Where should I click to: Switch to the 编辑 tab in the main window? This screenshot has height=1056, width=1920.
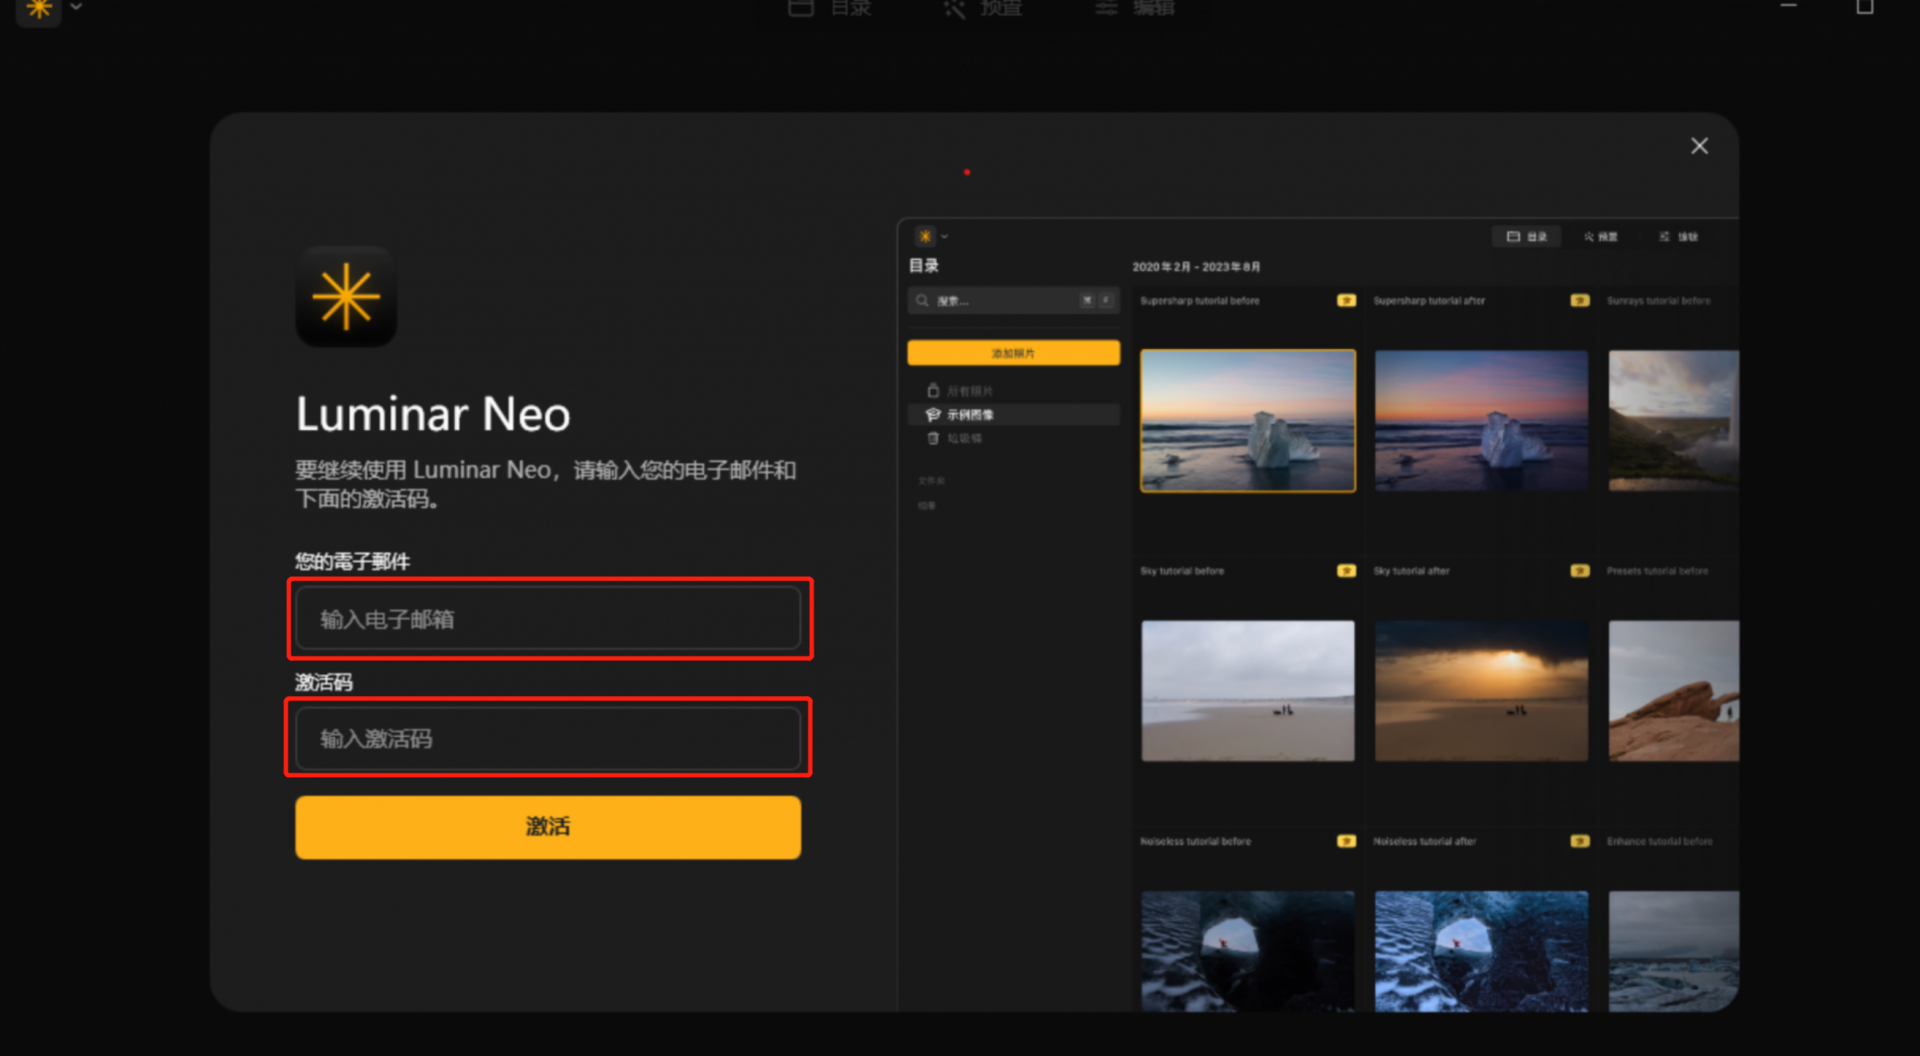coord(1134,8)
